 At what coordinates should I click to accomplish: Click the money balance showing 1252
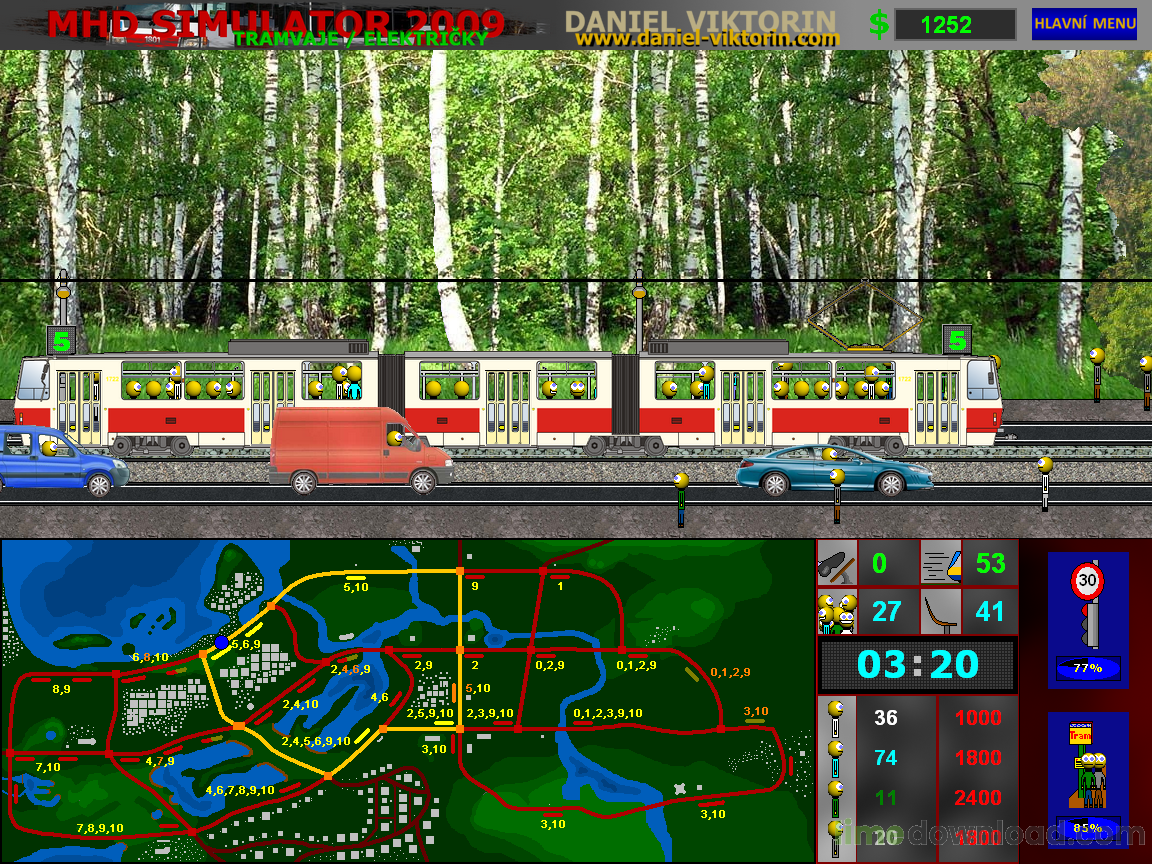[x=955, y=24]
